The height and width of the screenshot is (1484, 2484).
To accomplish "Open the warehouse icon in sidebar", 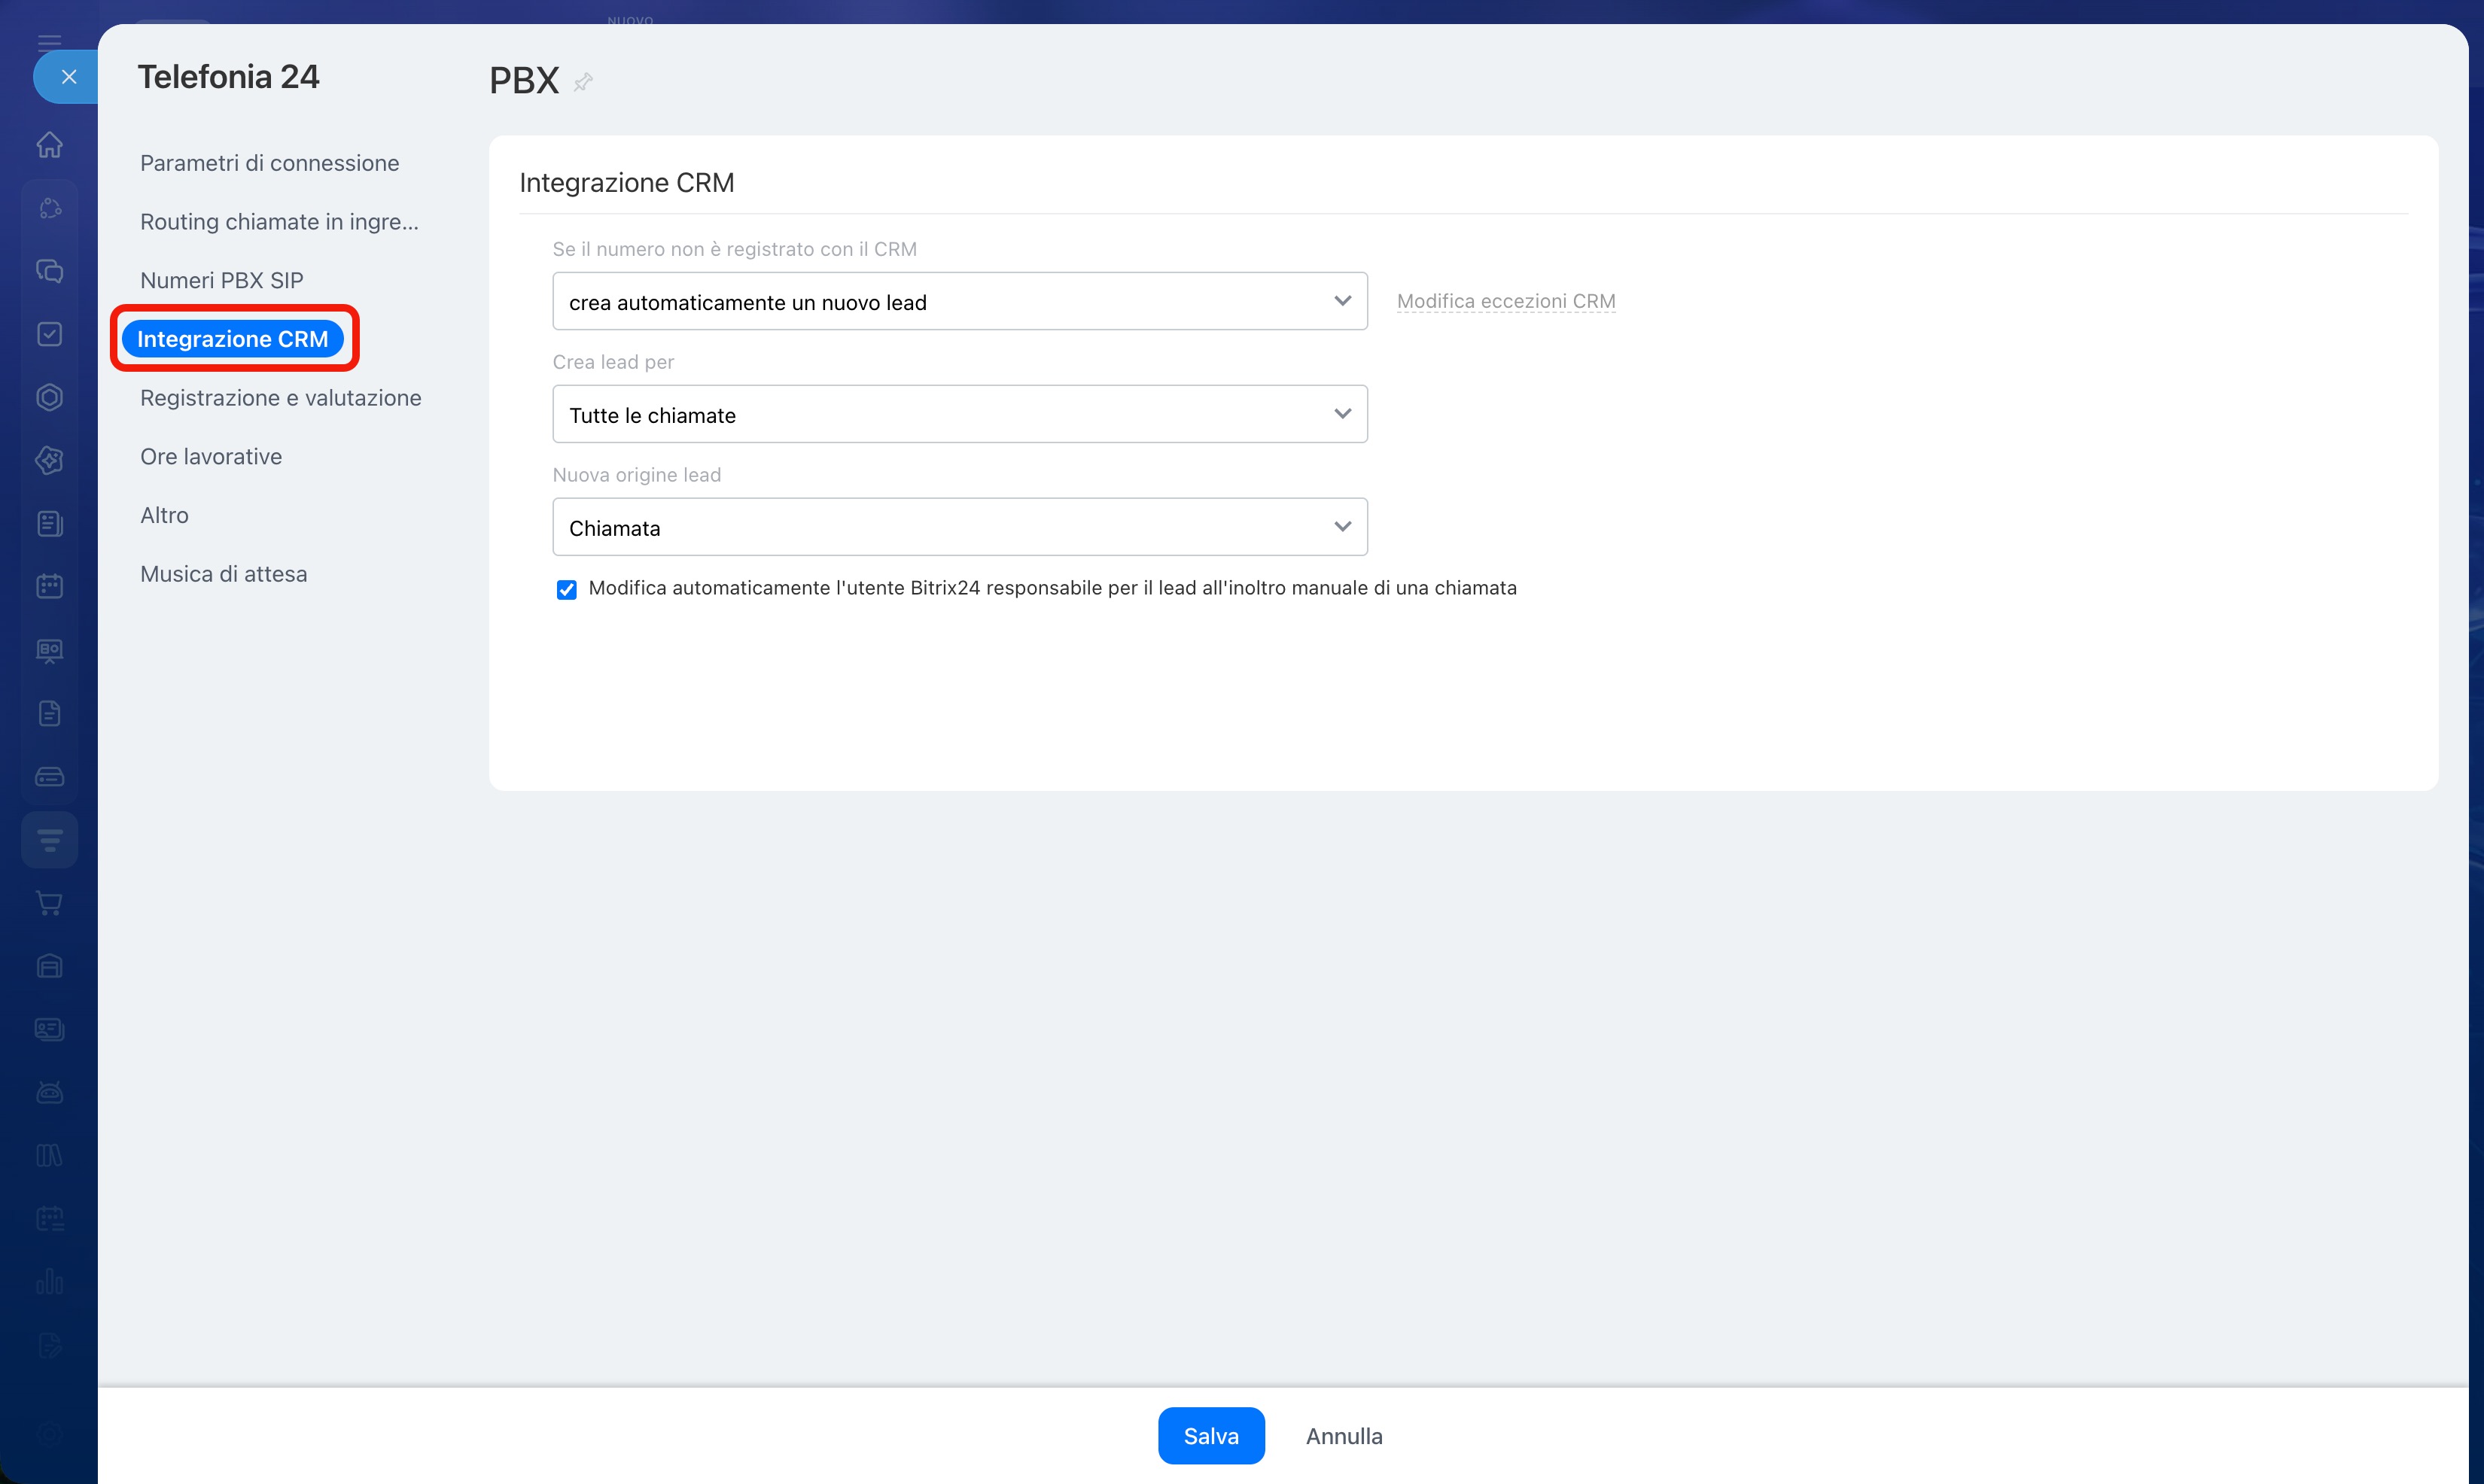I will tap(49, 966).
